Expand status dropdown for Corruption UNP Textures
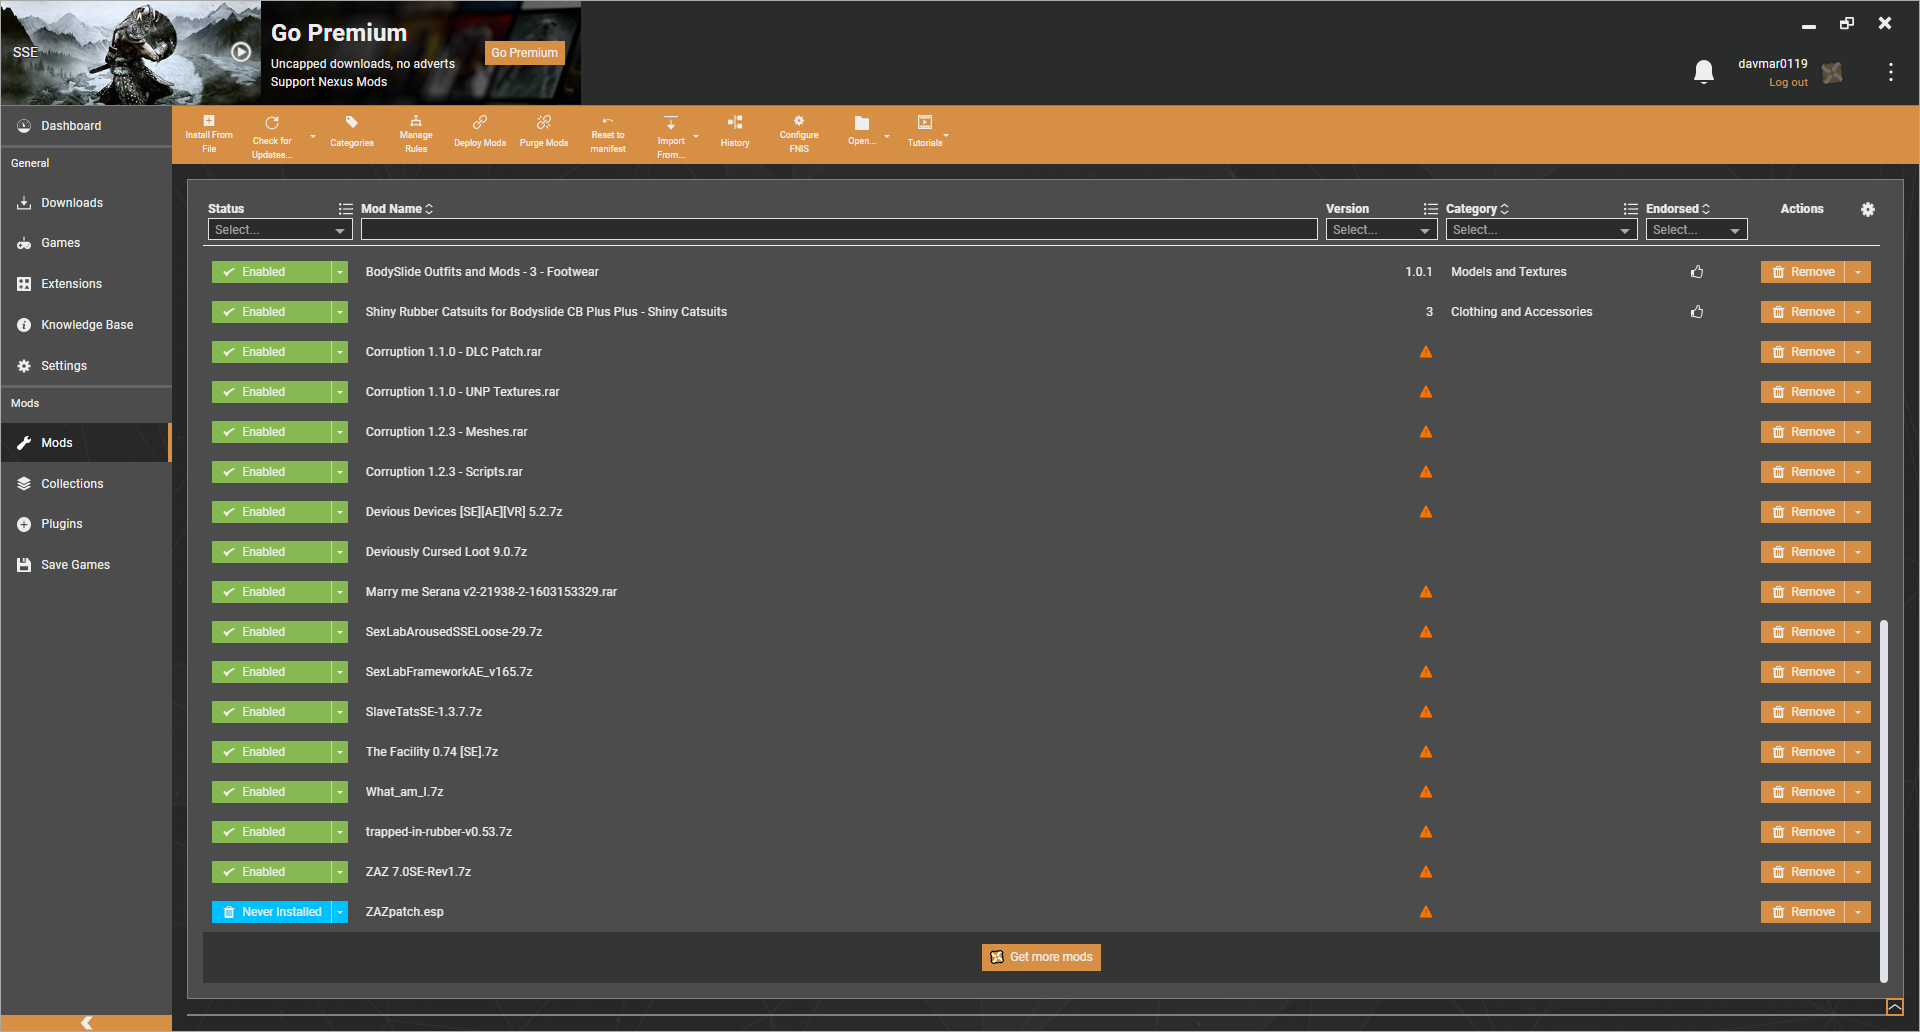1920x1032 pixels. click(340, 392)
